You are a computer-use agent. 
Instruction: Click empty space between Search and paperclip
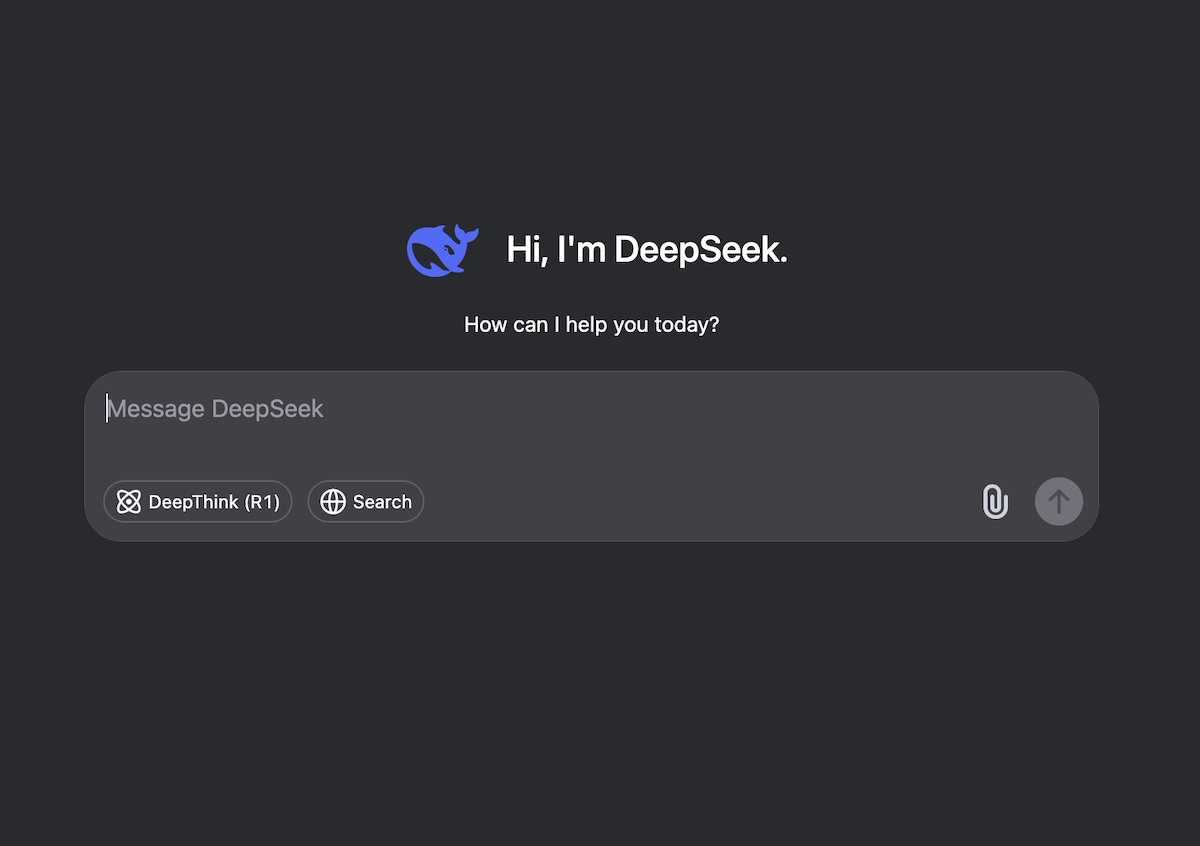700,502
